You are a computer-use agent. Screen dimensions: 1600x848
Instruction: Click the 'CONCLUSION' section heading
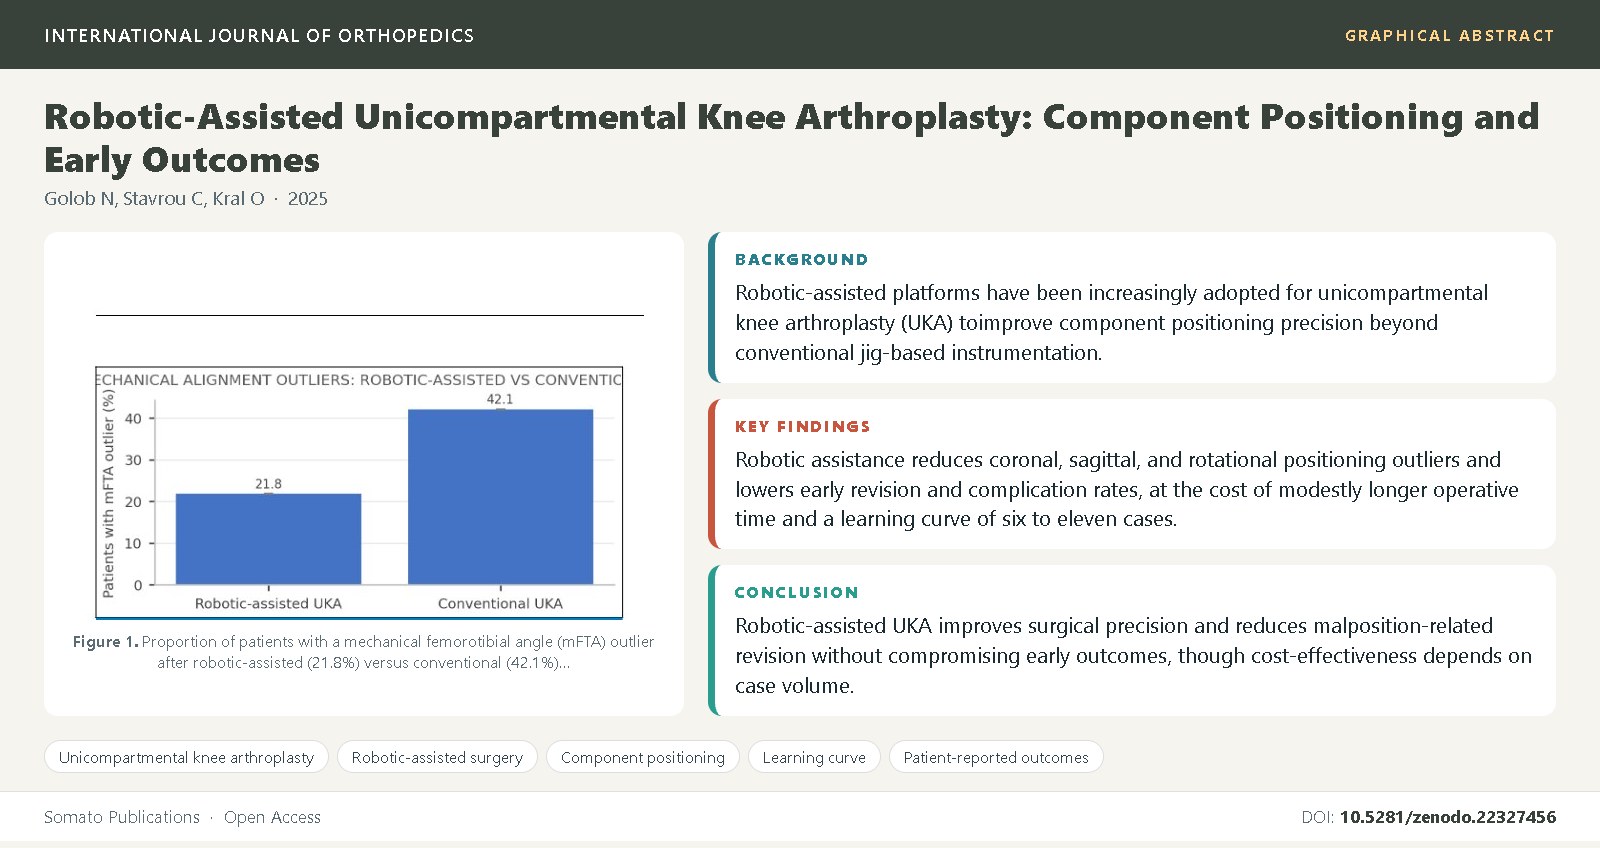[797, 592]
